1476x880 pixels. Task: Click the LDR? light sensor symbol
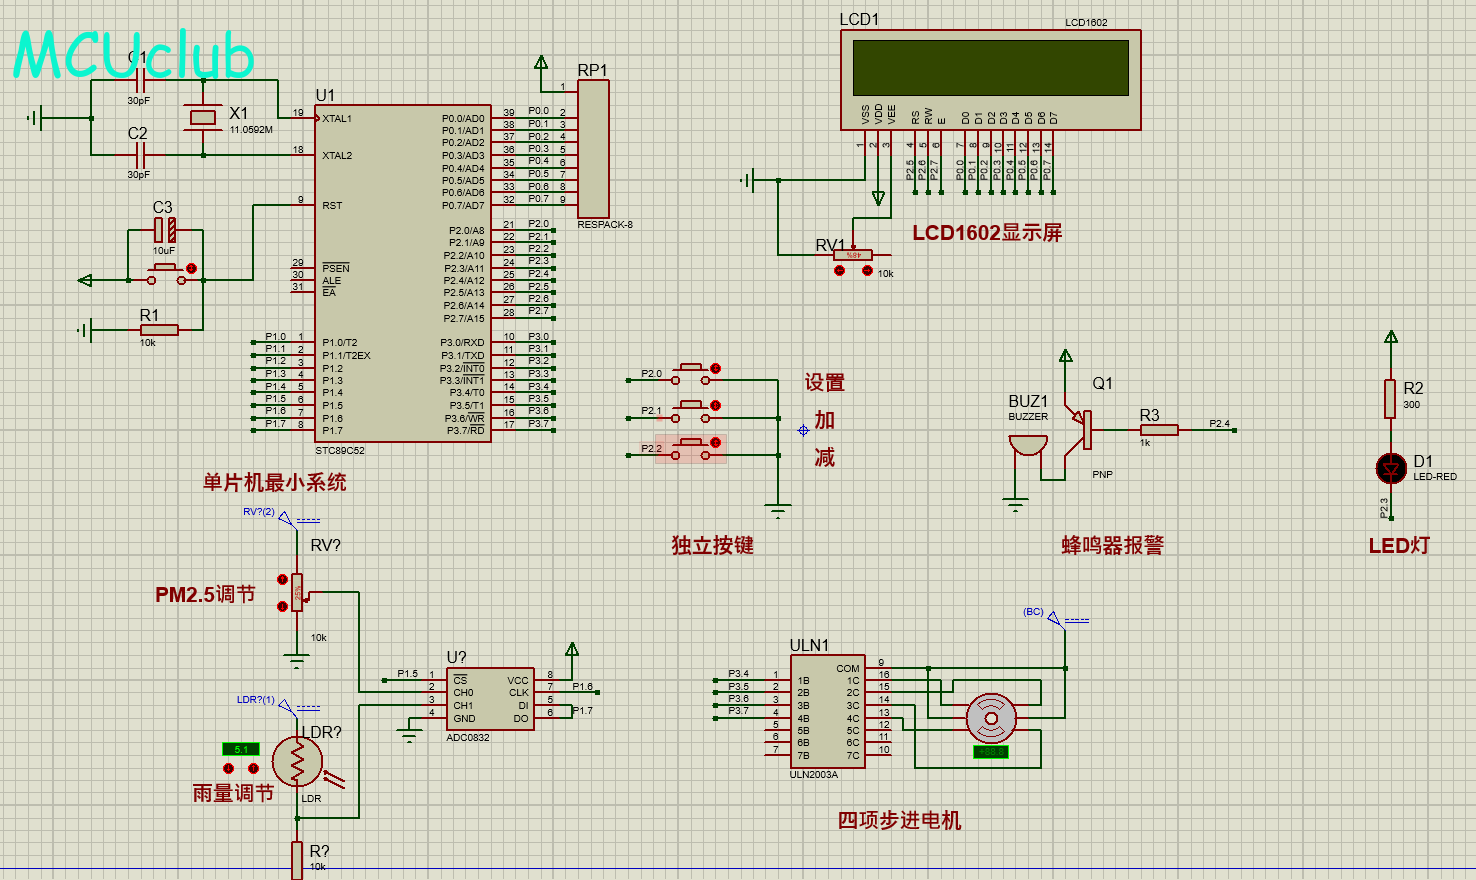297,763
